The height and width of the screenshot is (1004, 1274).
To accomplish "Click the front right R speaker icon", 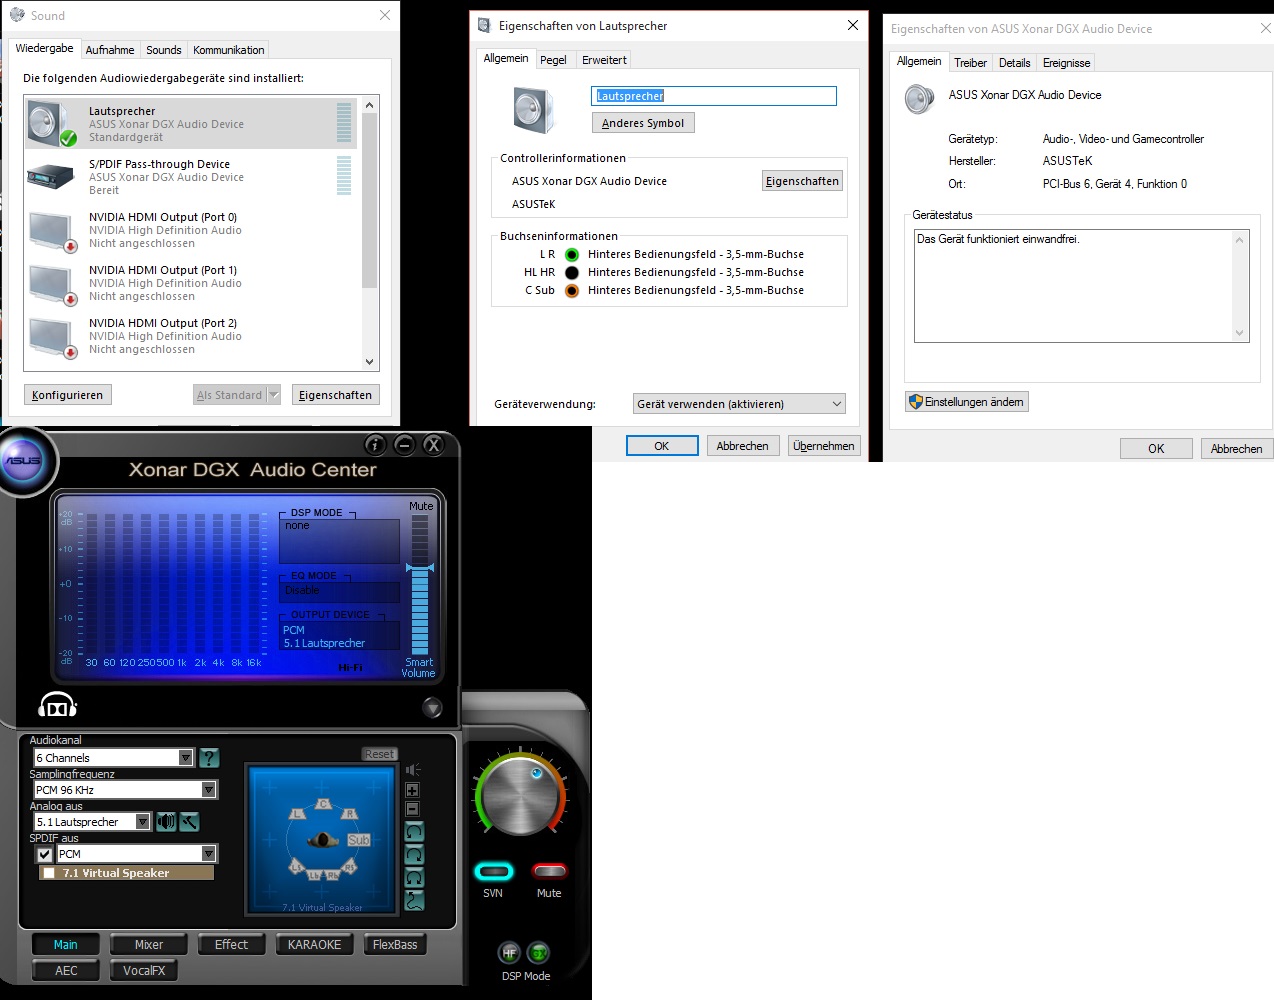I will [x=349, y=814].
